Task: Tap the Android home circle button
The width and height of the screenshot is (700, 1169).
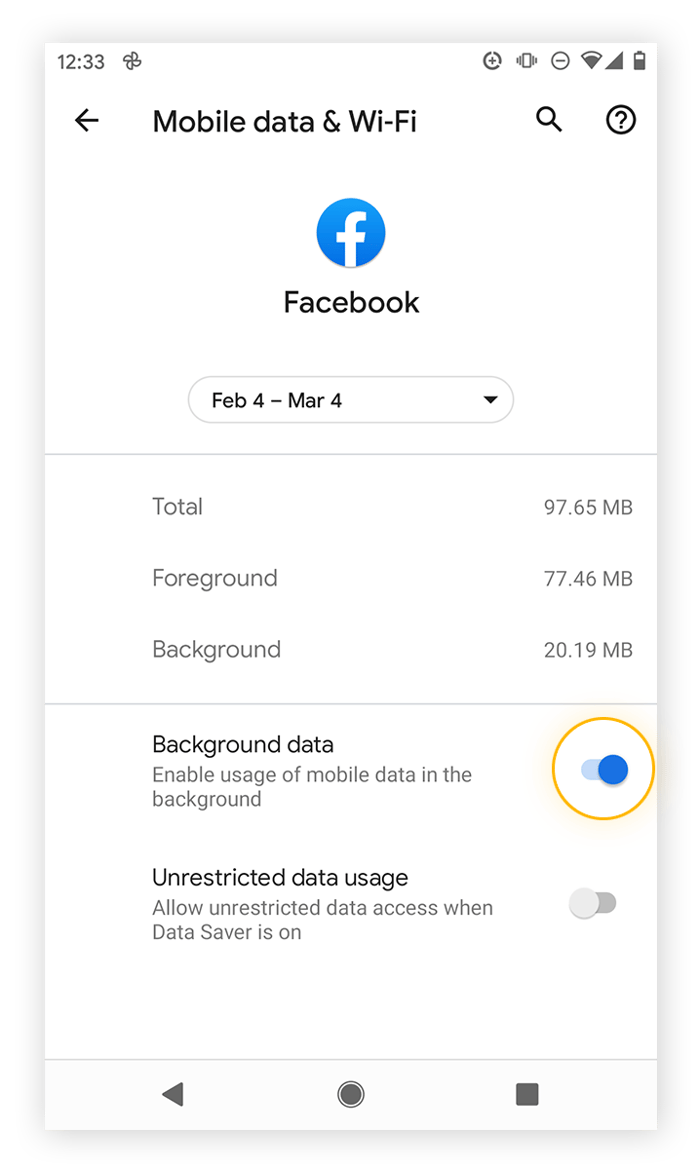Action: (x=350, y=1094)
